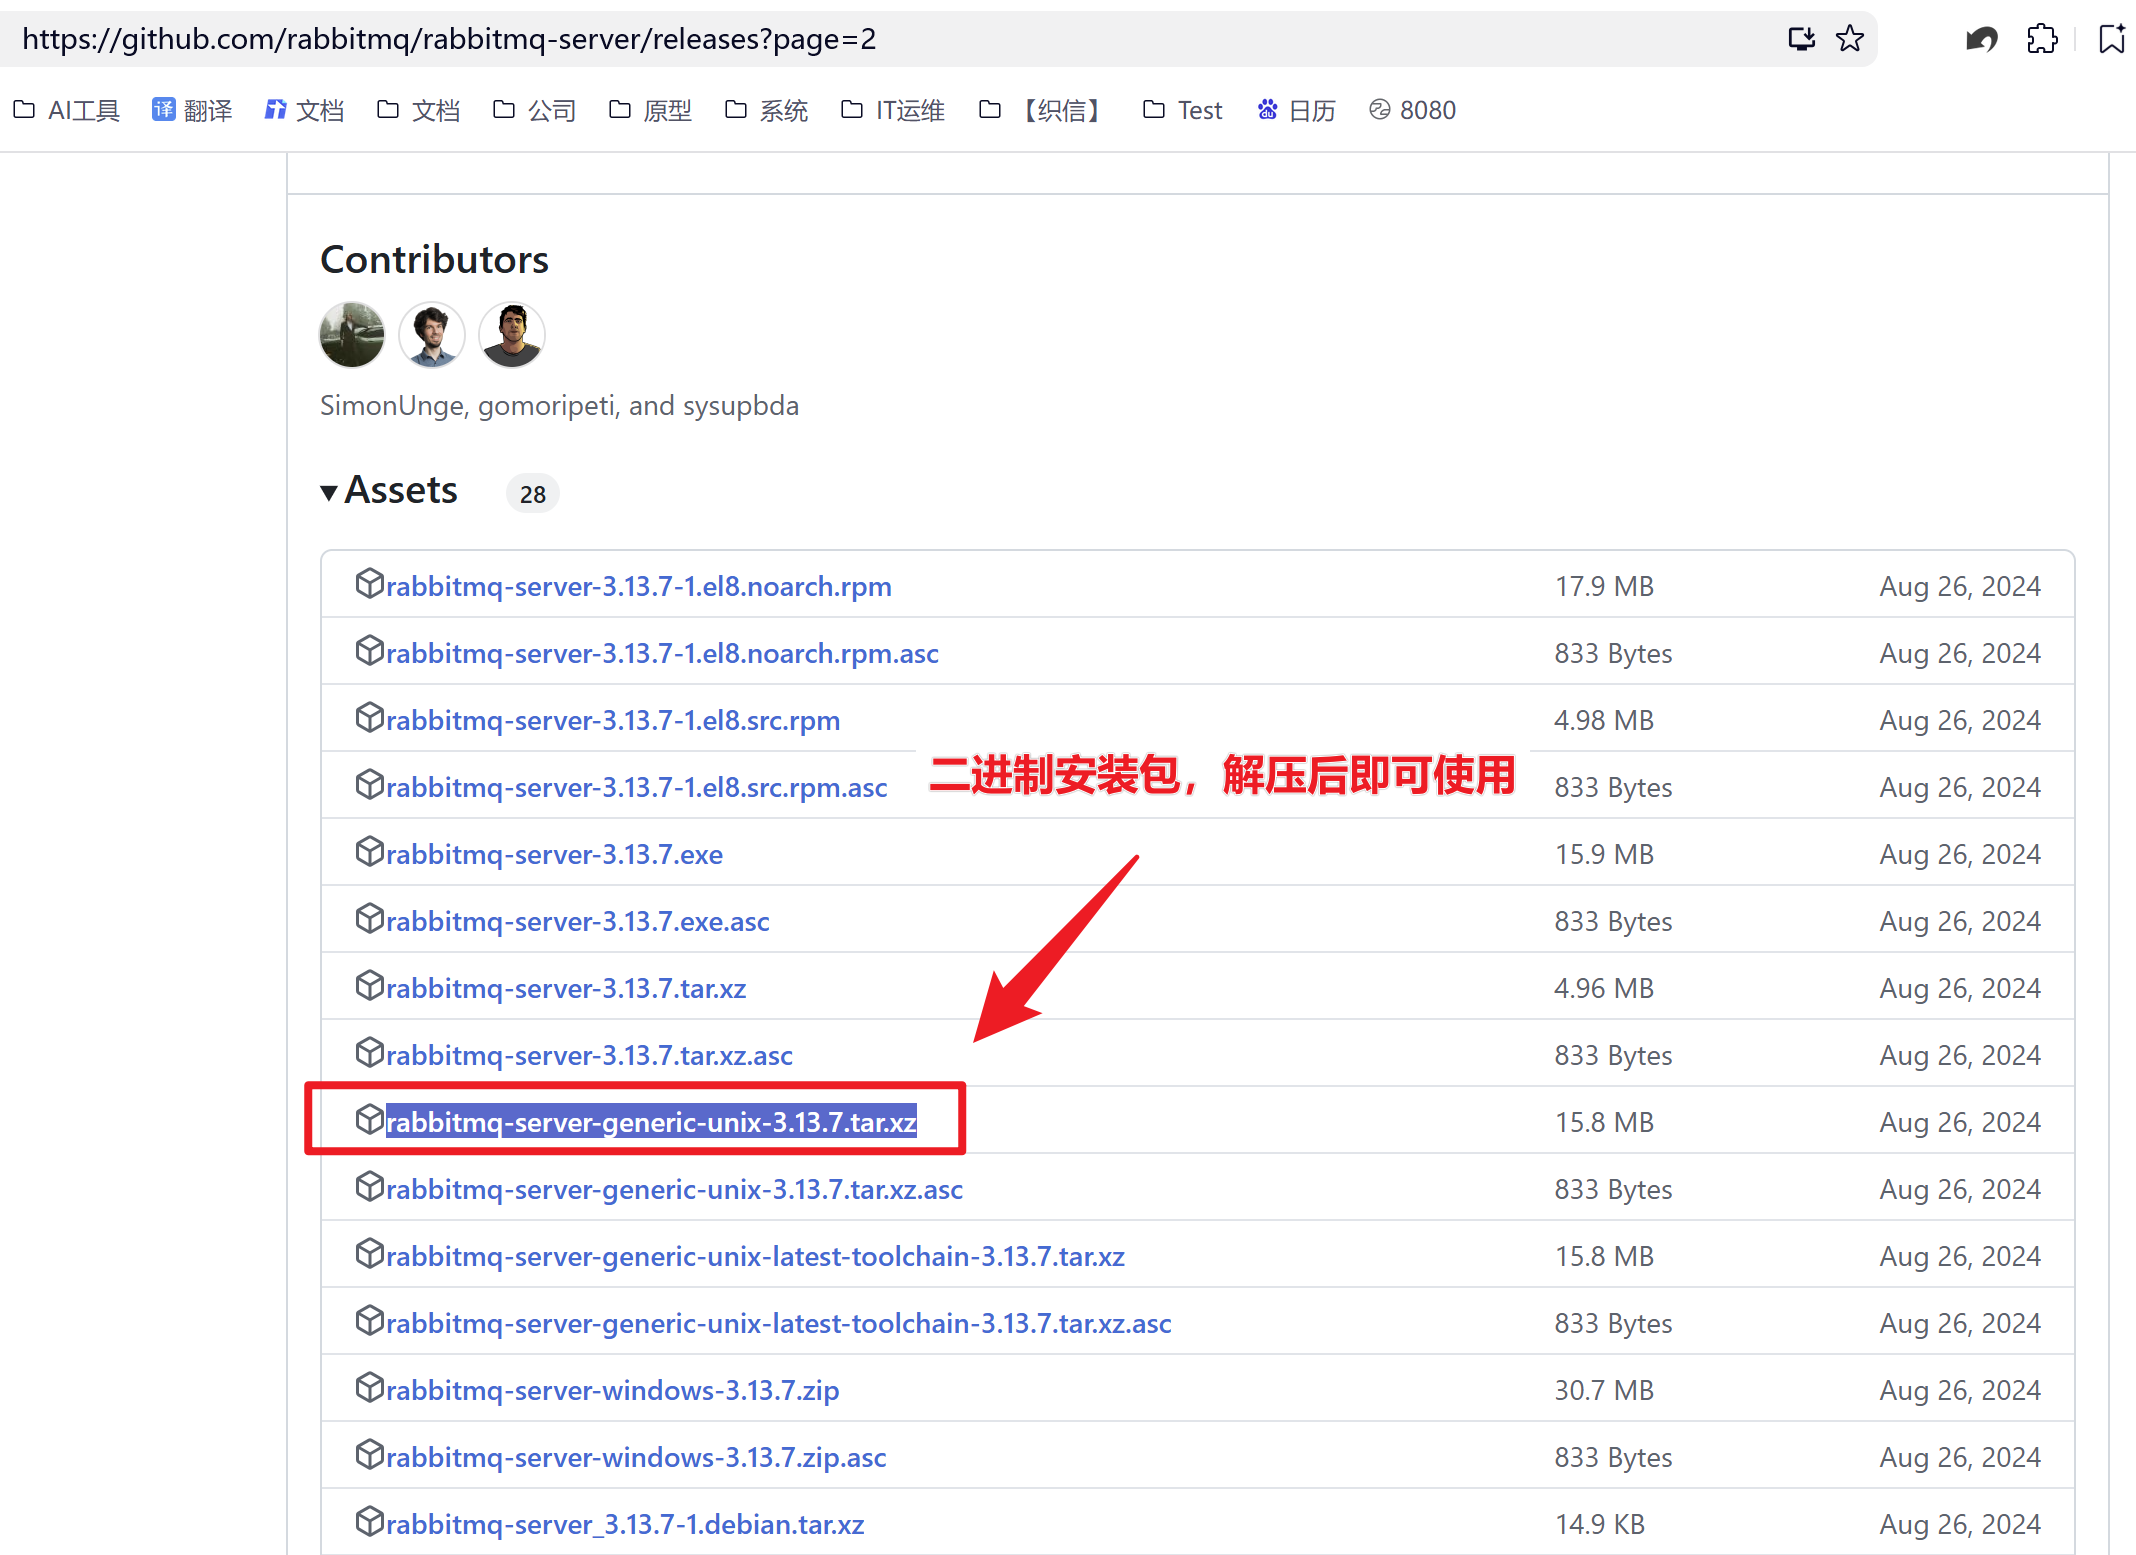The width and height of the screenshot is (2136, 1555).
Task: Click package icon beside windows-3.13.7.zip.asc
Action: point(369,1454)
